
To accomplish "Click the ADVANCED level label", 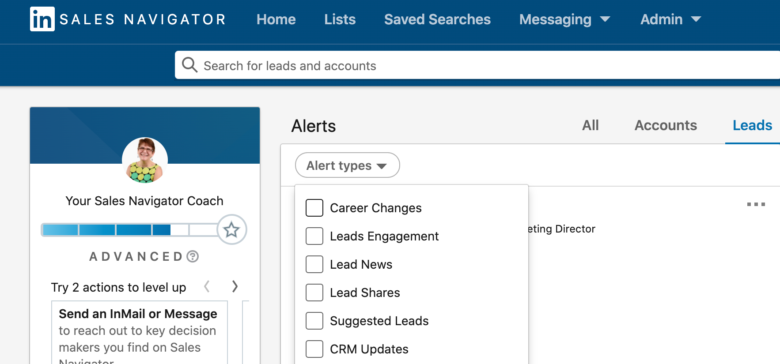I will point(136,257).
